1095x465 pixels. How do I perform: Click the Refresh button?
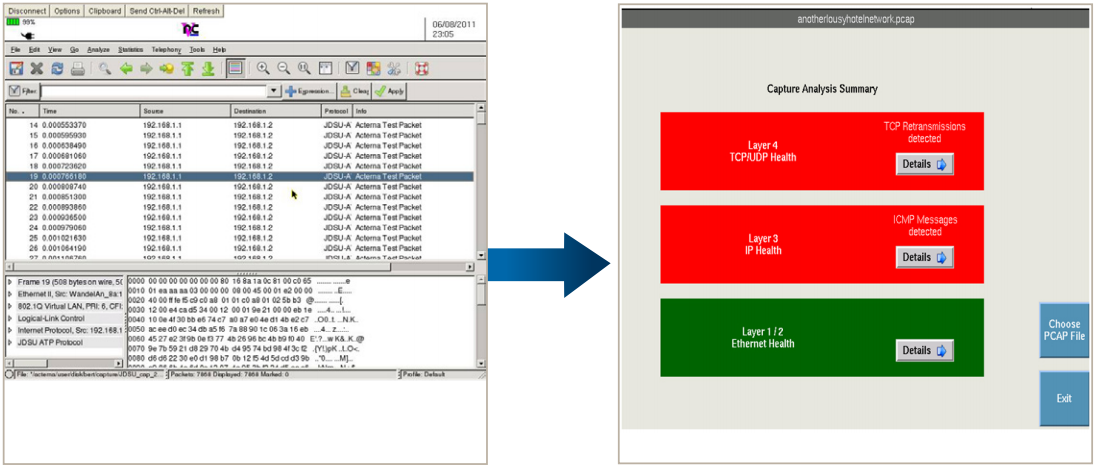(207, 11)
